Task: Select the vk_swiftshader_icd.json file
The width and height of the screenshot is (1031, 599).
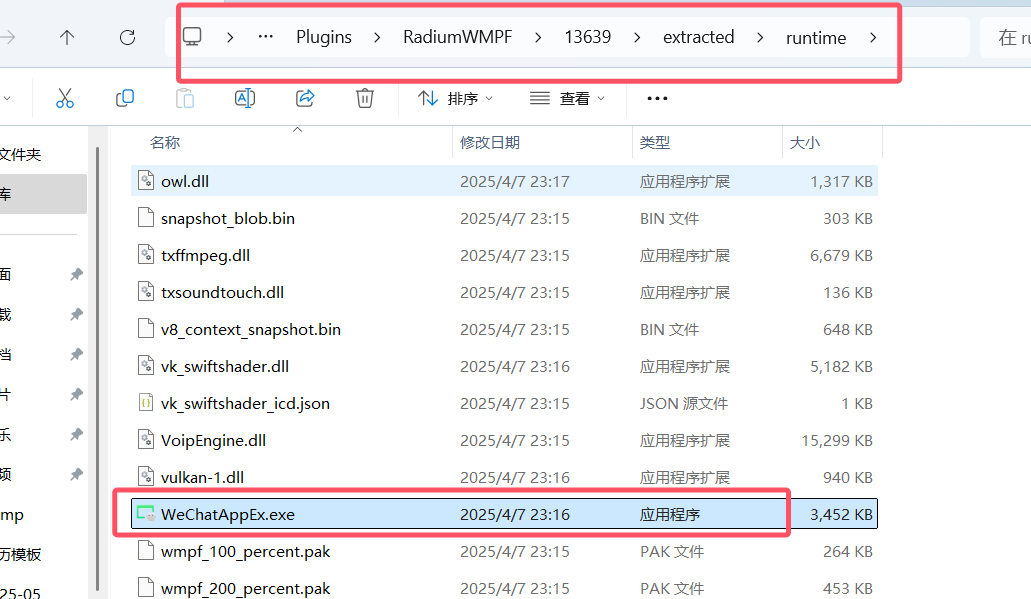Action: [245, 403]
